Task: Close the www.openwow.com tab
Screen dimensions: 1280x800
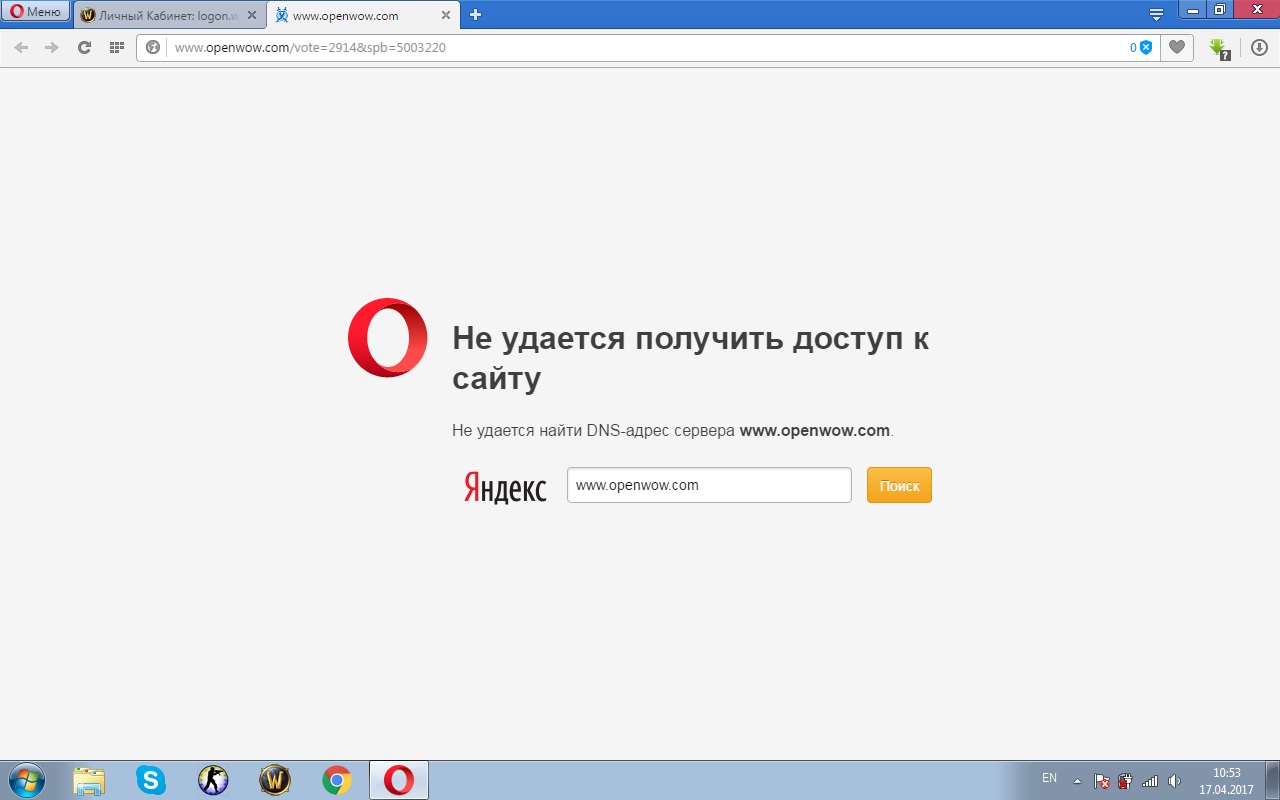Action: pyautogui.click(x=446, y=15)
